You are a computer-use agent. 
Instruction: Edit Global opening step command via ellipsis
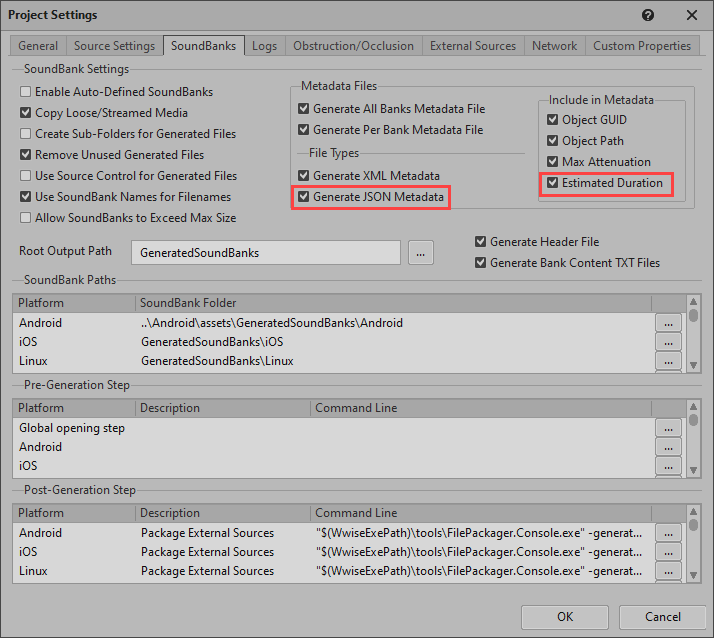pyautogui.click(x=669, y=428)
